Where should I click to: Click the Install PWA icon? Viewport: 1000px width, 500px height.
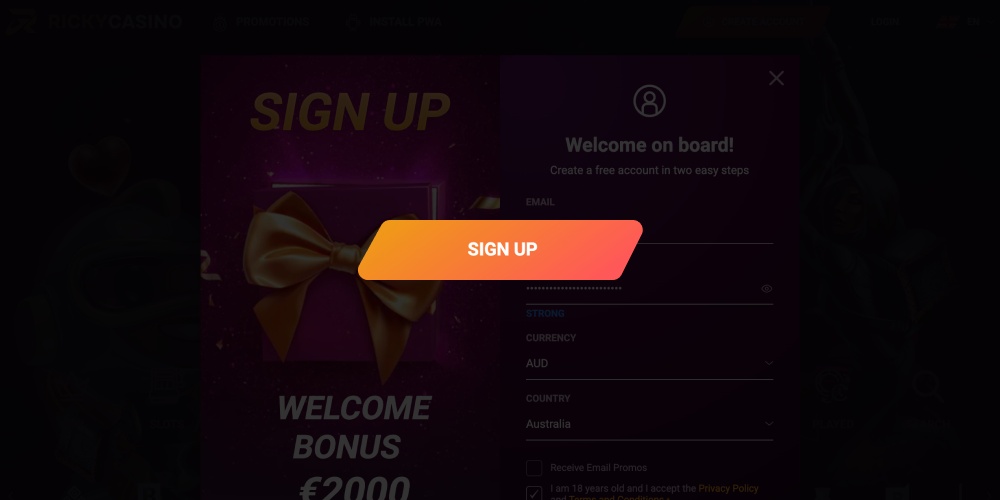[353, 22]
